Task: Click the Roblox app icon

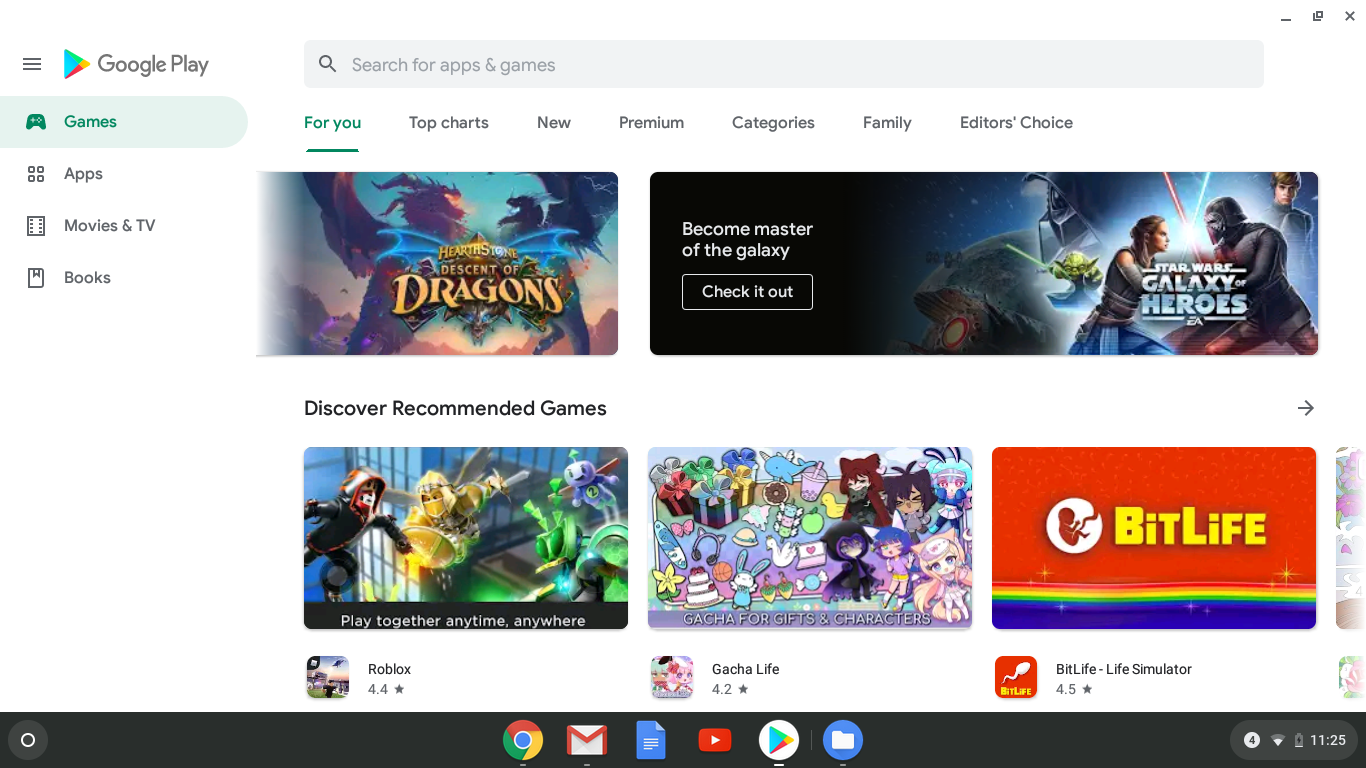Action: 327,677
